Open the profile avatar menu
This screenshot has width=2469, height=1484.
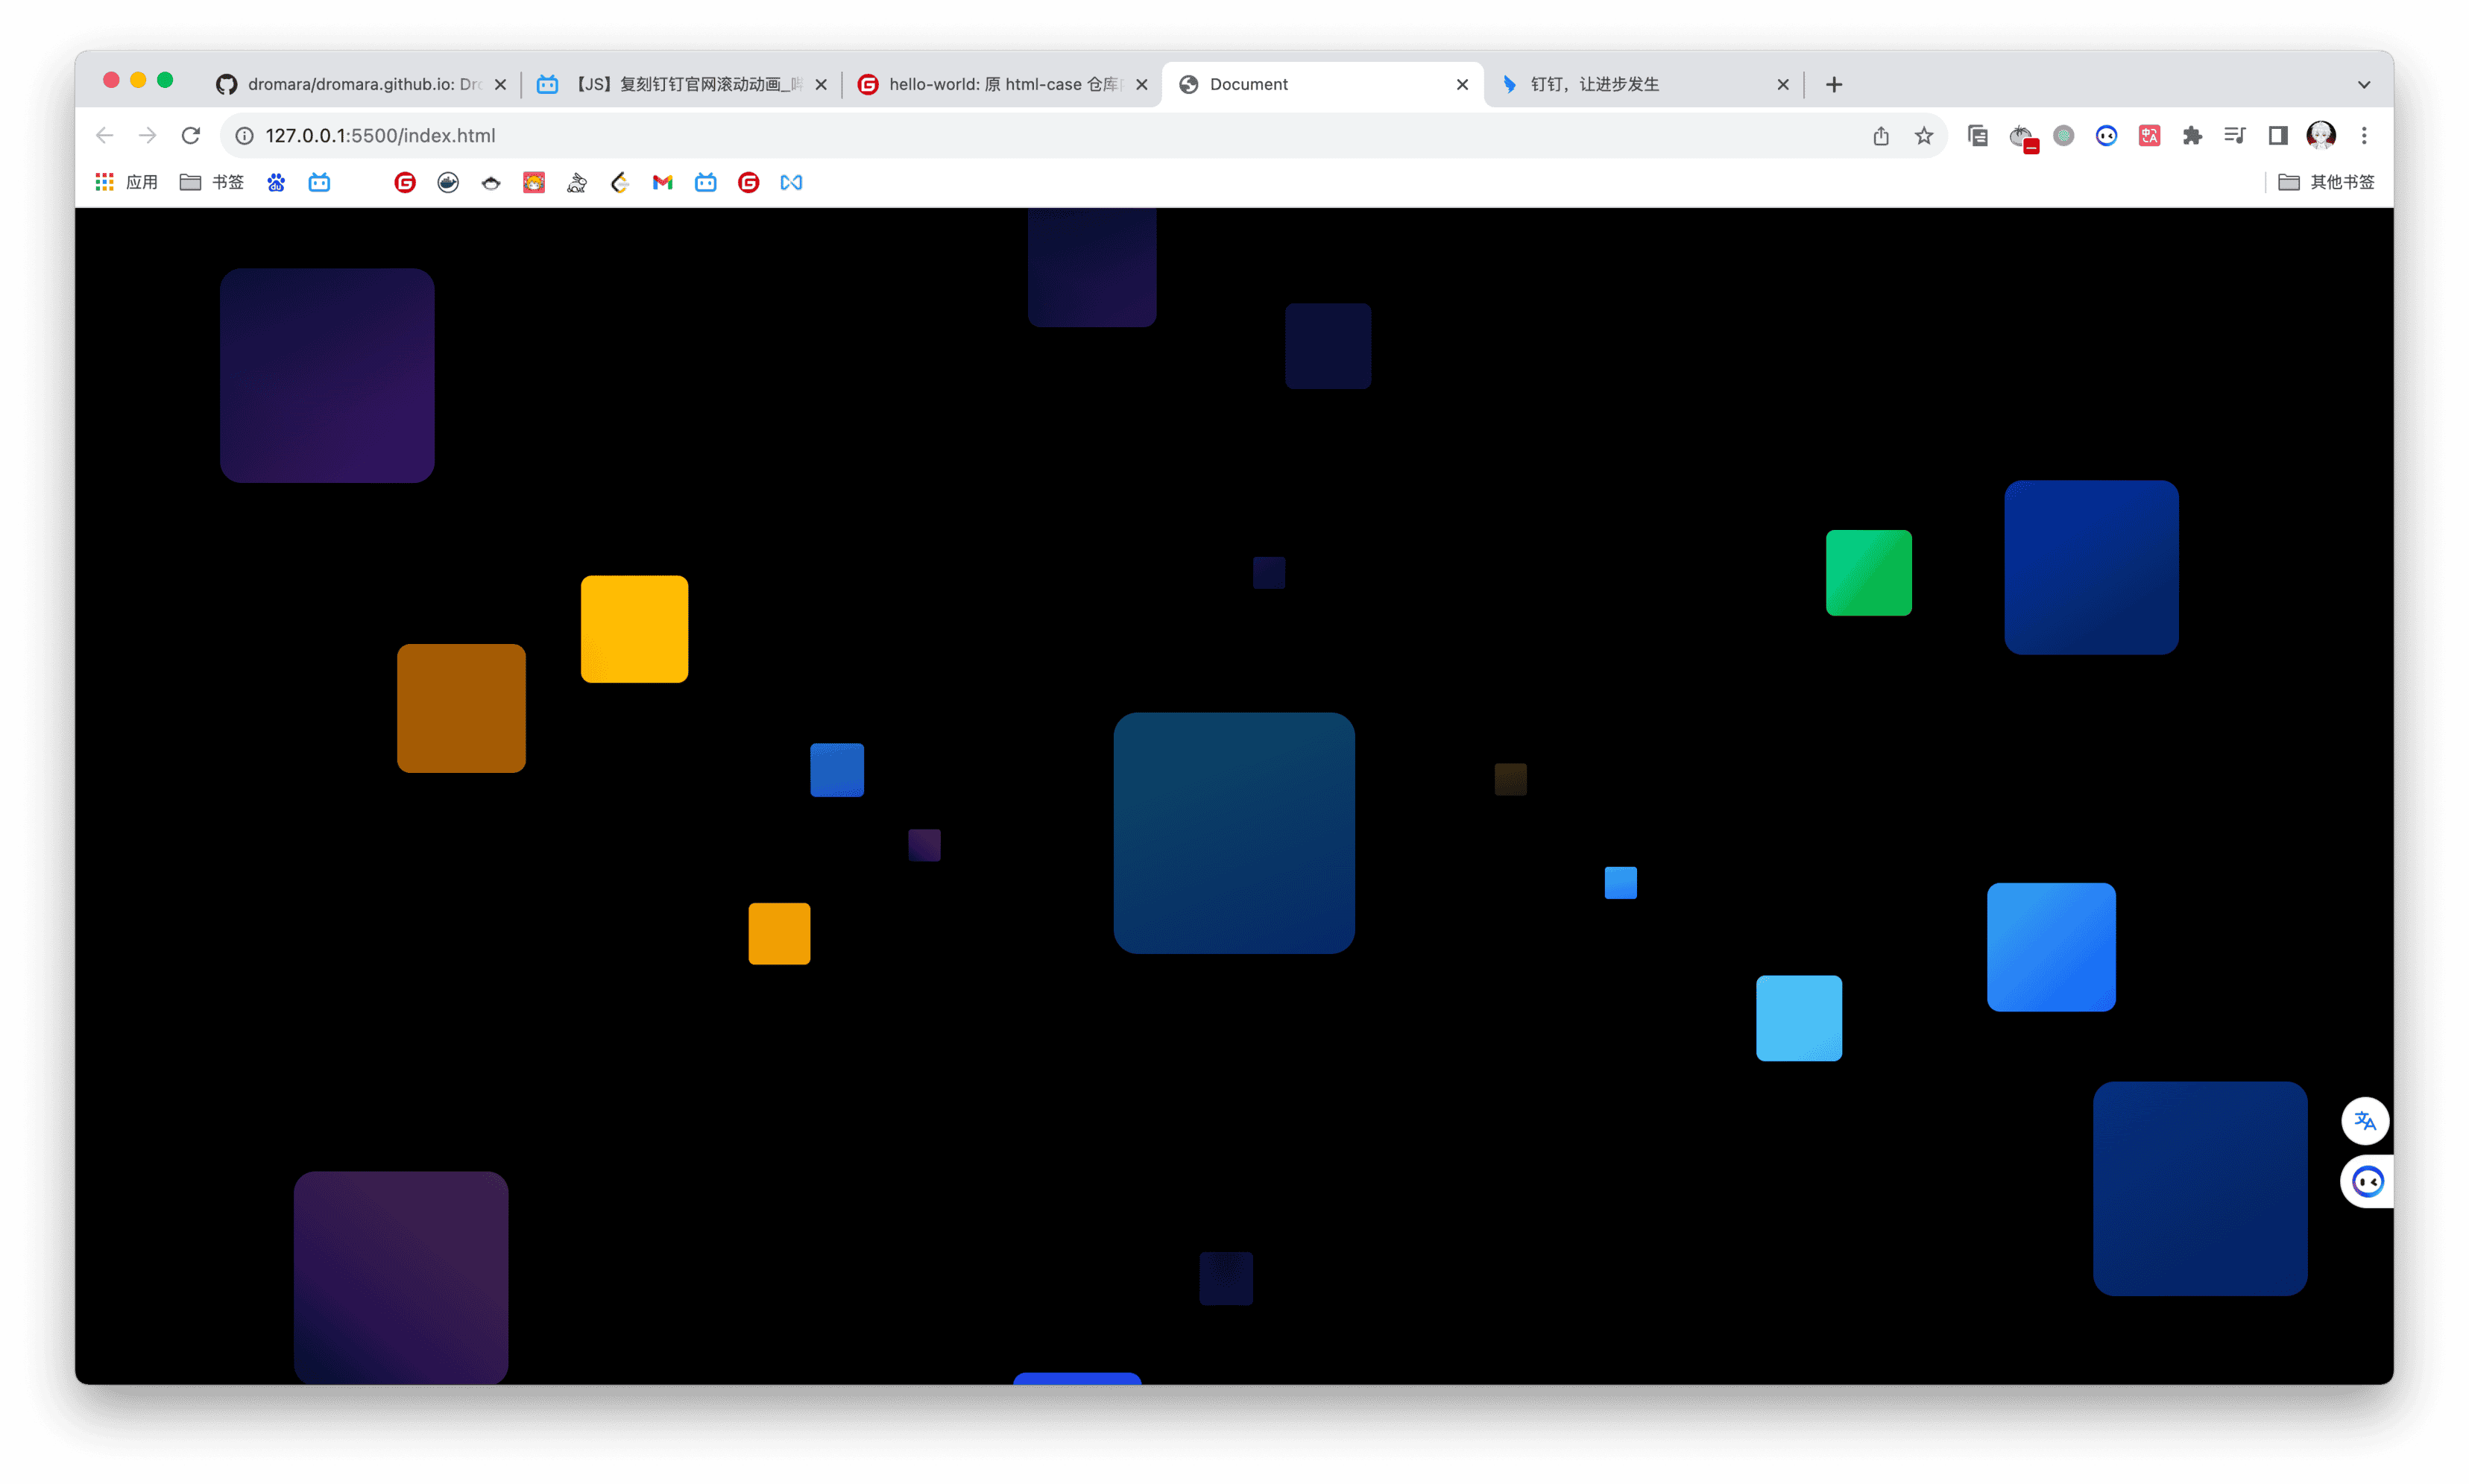pyautogui.click(x=2320, y=136)
